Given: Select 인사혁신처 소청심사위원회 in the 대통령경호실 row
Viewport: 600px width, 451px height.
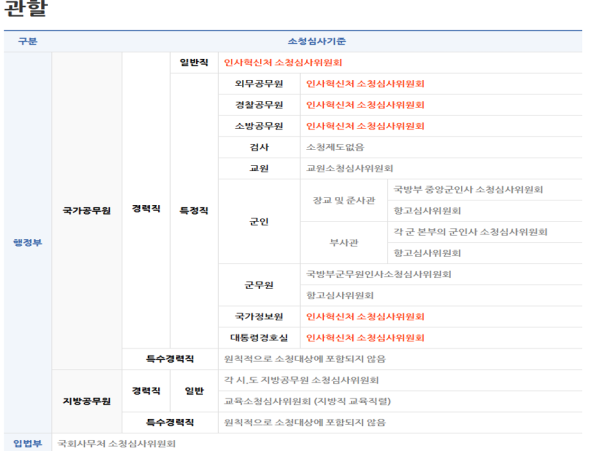Looking at the screenshot, I should (x=365, y=338).
